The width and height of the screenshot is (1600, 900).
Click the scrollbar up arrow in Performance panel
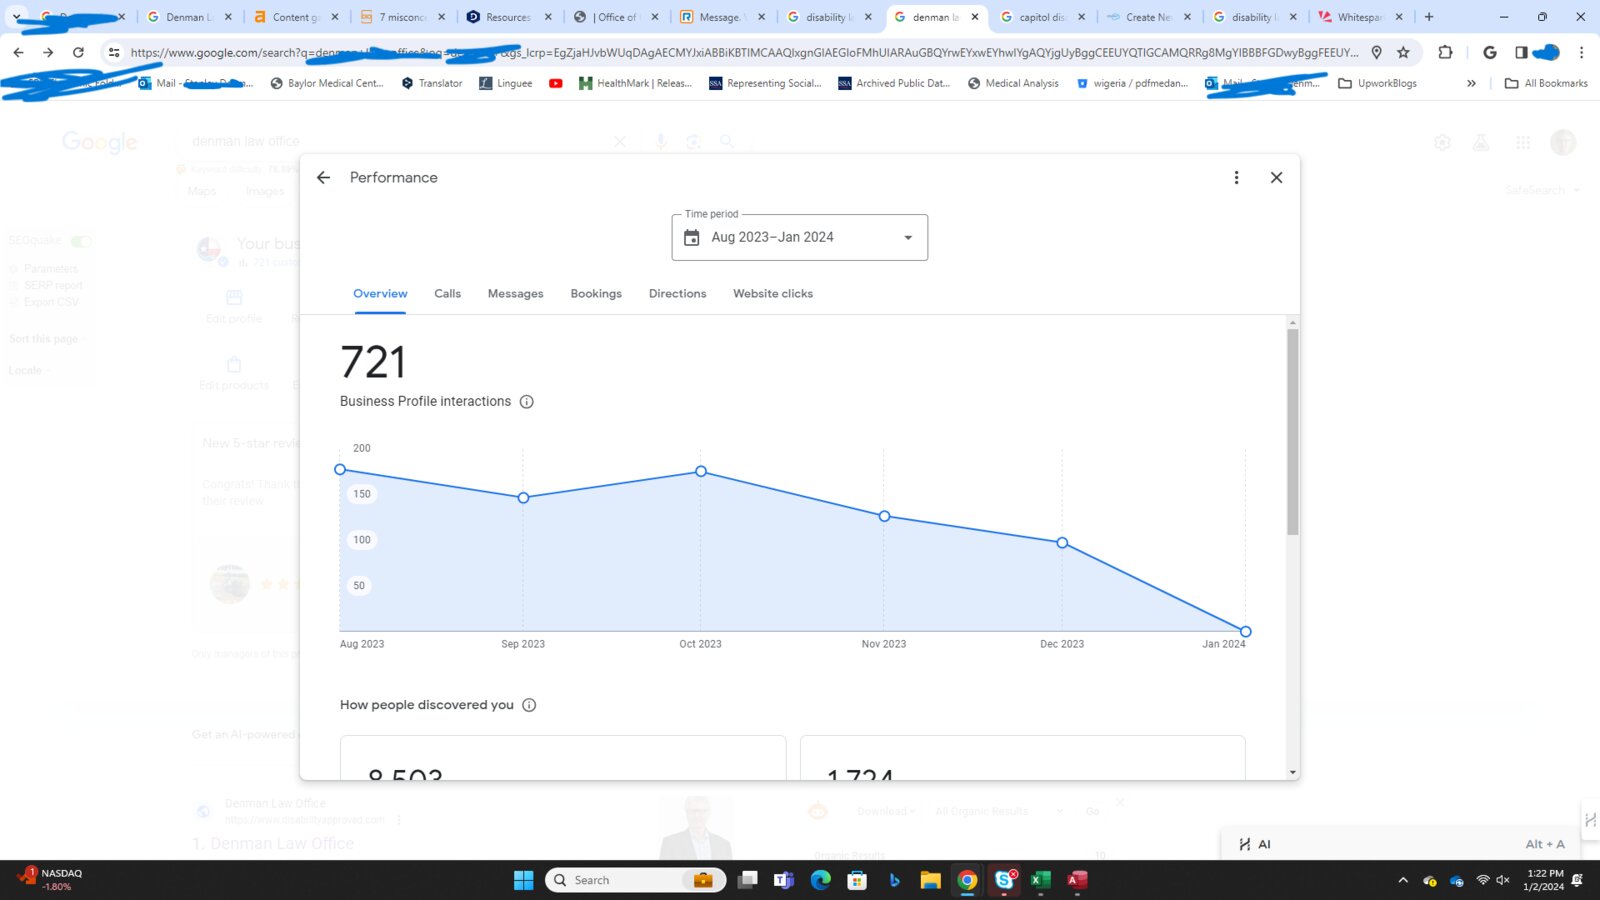(1292, 323)
